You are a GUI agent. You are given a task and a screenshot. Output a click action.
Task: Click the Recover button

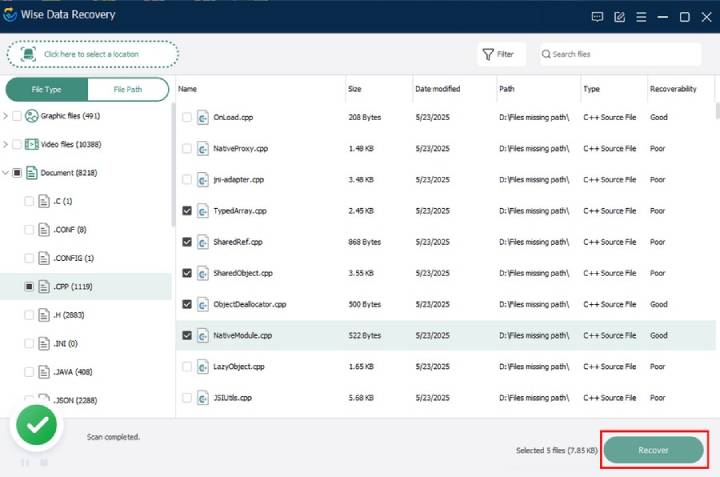653,450
